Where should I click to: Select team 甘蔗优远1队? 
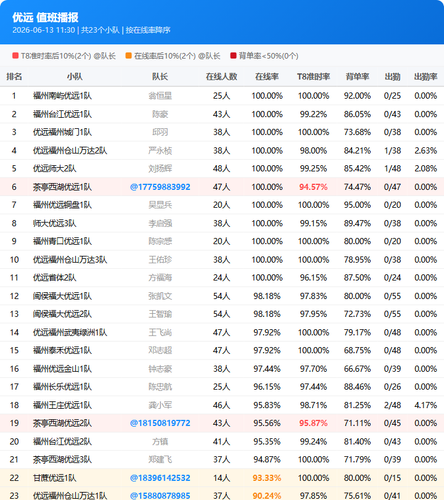coord(54,478)
